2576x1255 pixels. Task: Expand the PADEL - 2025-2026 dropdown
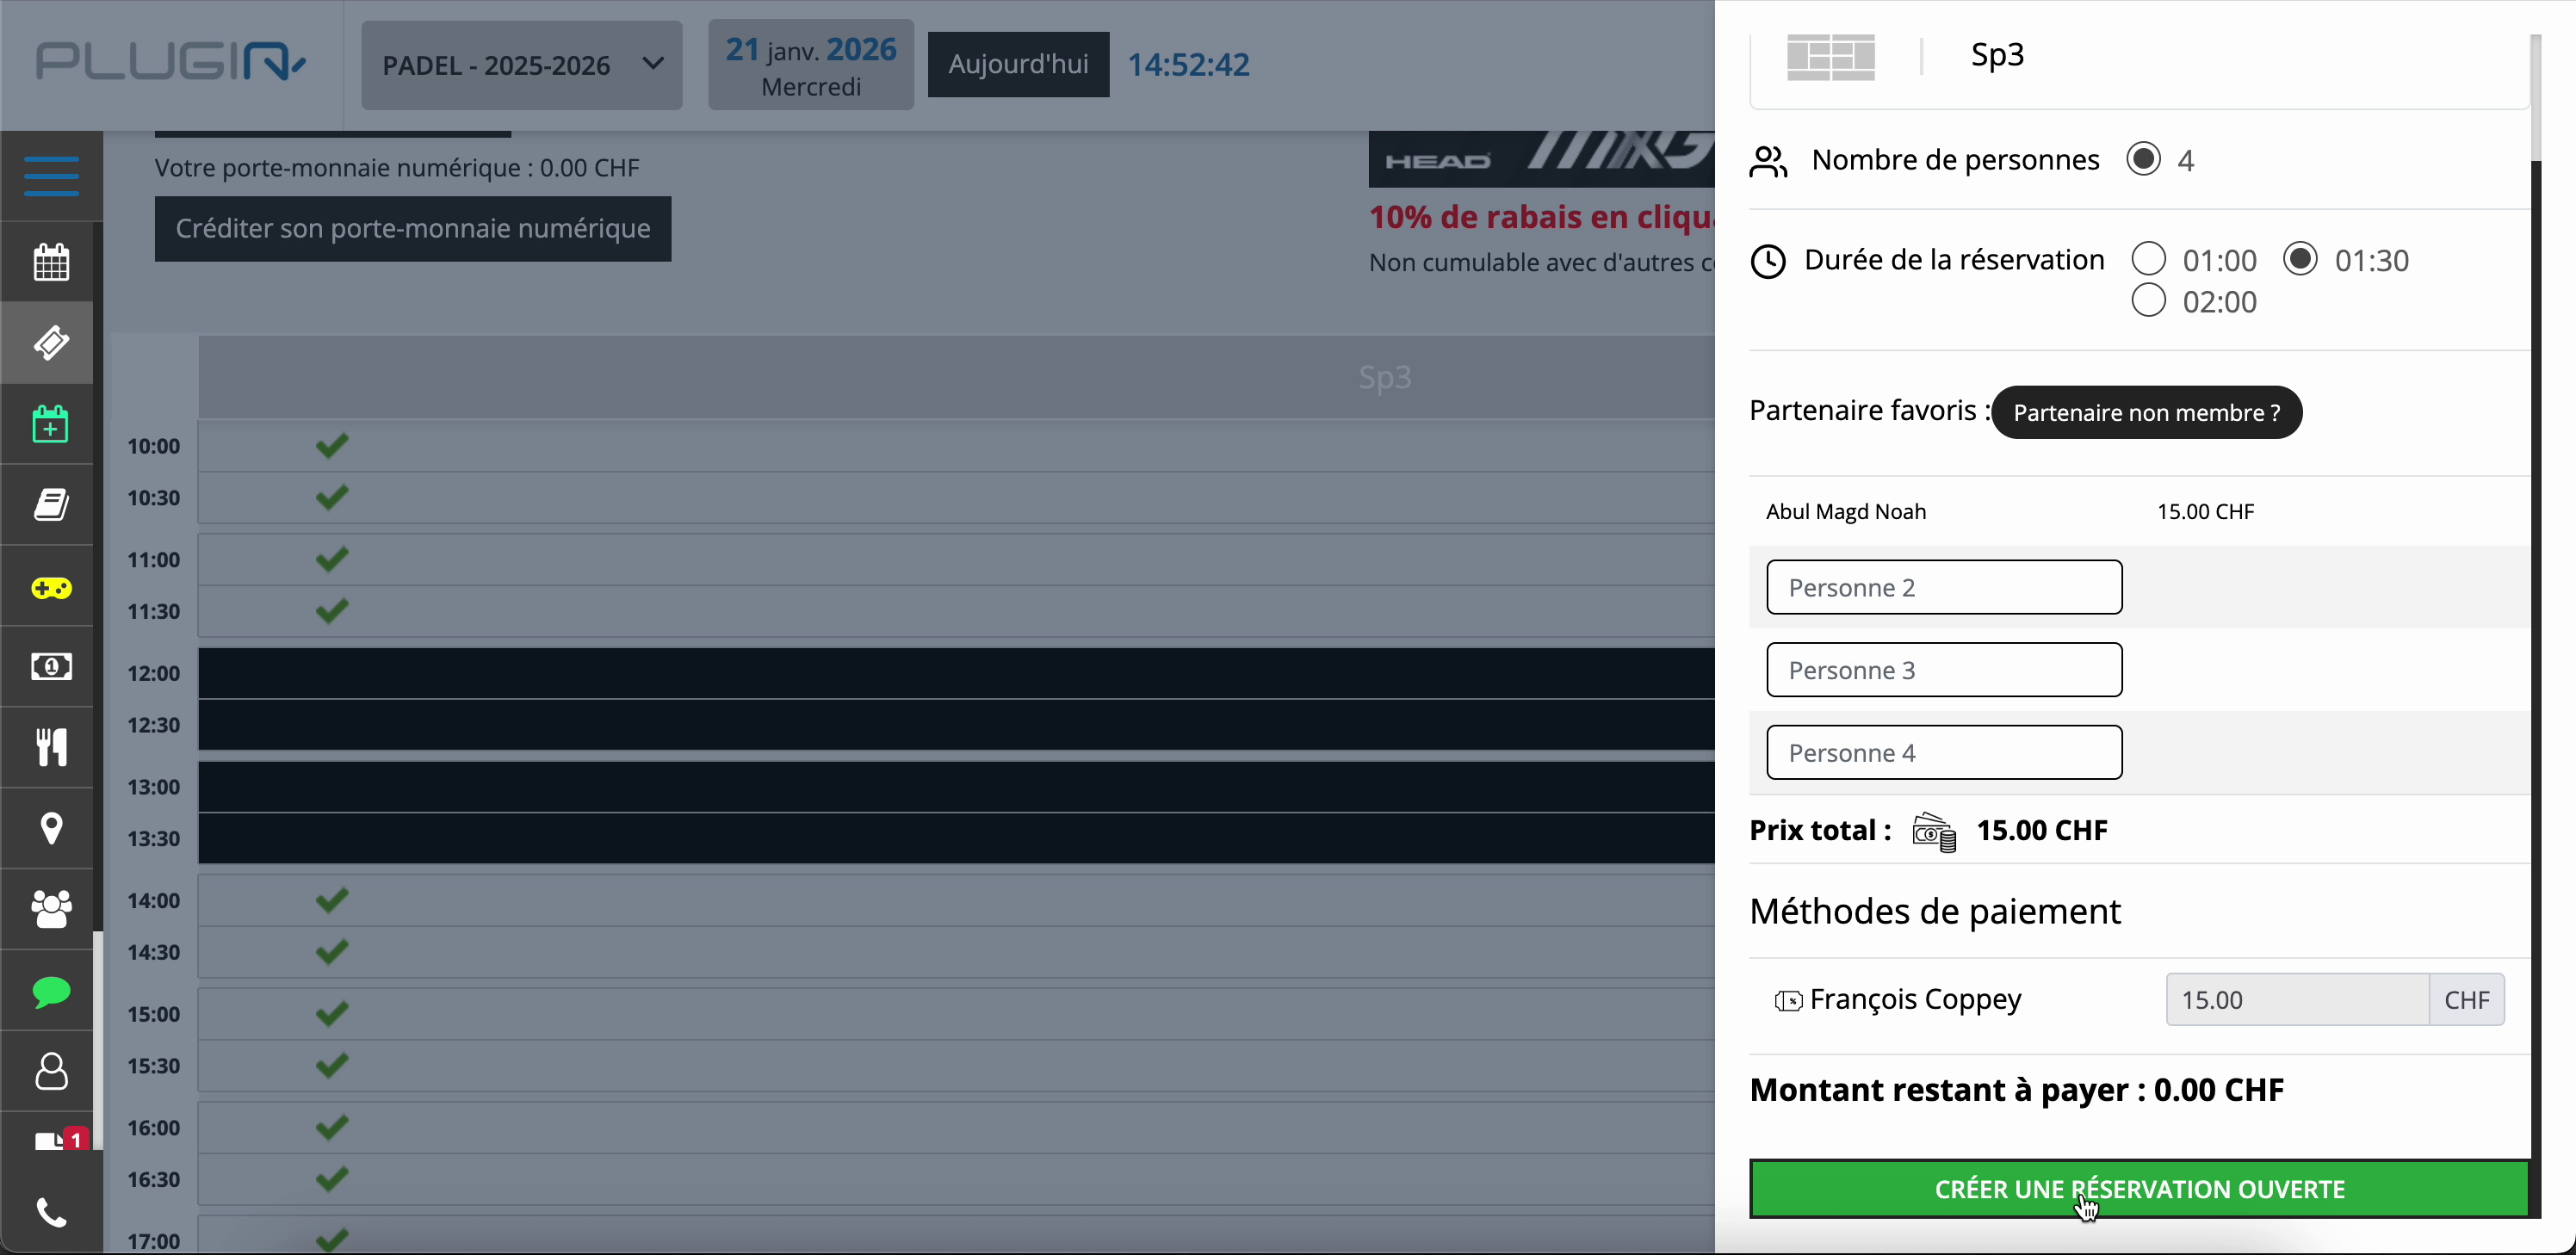[x=521, y=65]
